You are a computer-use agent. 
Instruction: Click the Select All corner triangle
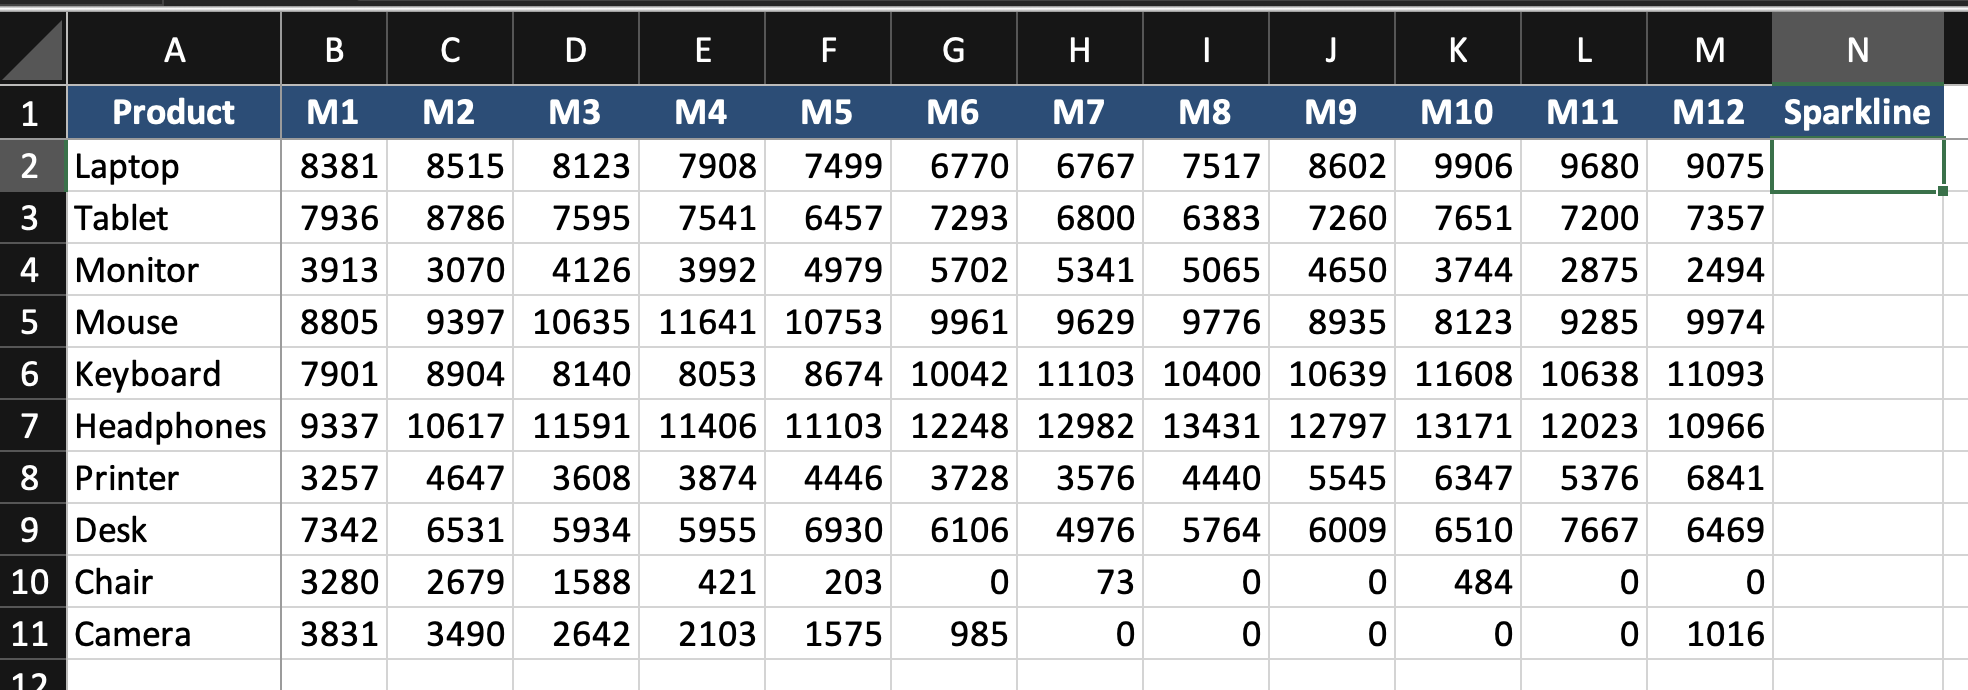click(34, 50)
